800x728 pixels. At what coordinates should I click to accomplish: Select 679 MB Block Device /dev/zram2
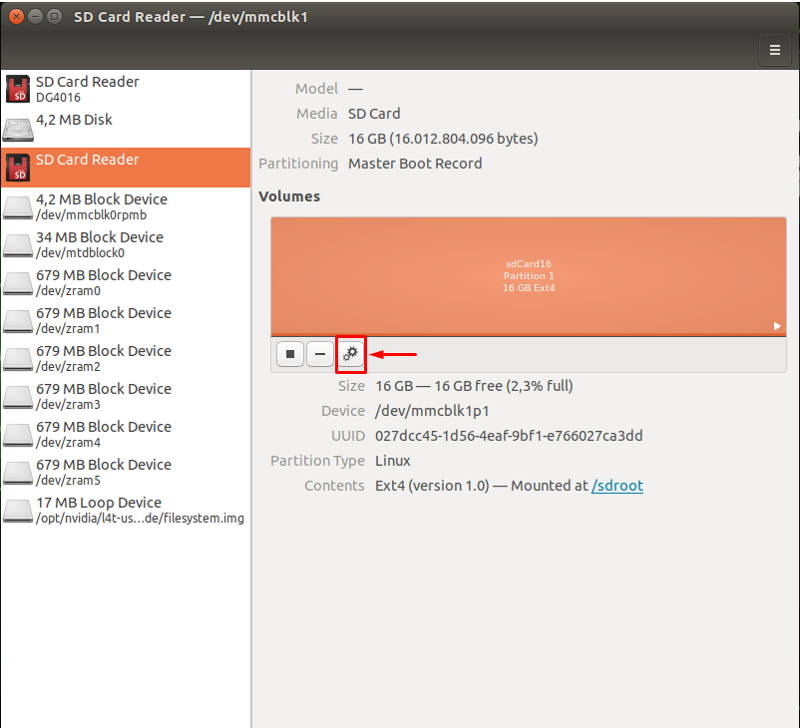pos(126,358)
